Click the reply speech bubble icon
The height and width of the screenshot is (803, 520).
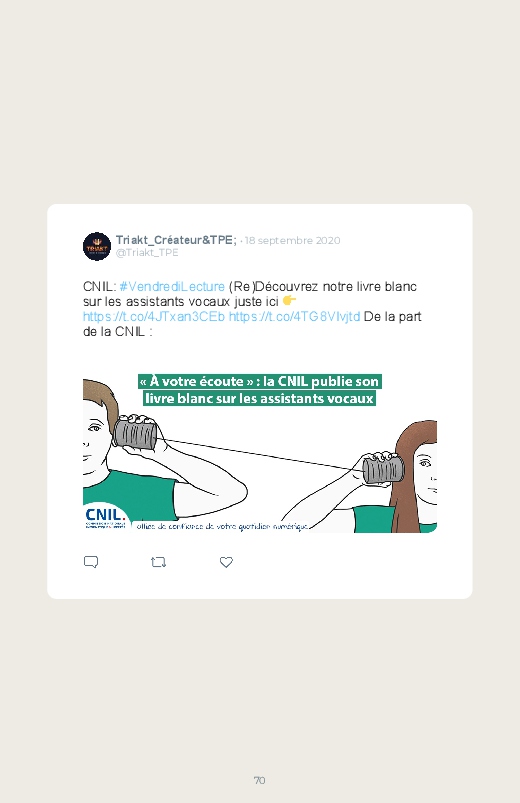click(91, 562)
